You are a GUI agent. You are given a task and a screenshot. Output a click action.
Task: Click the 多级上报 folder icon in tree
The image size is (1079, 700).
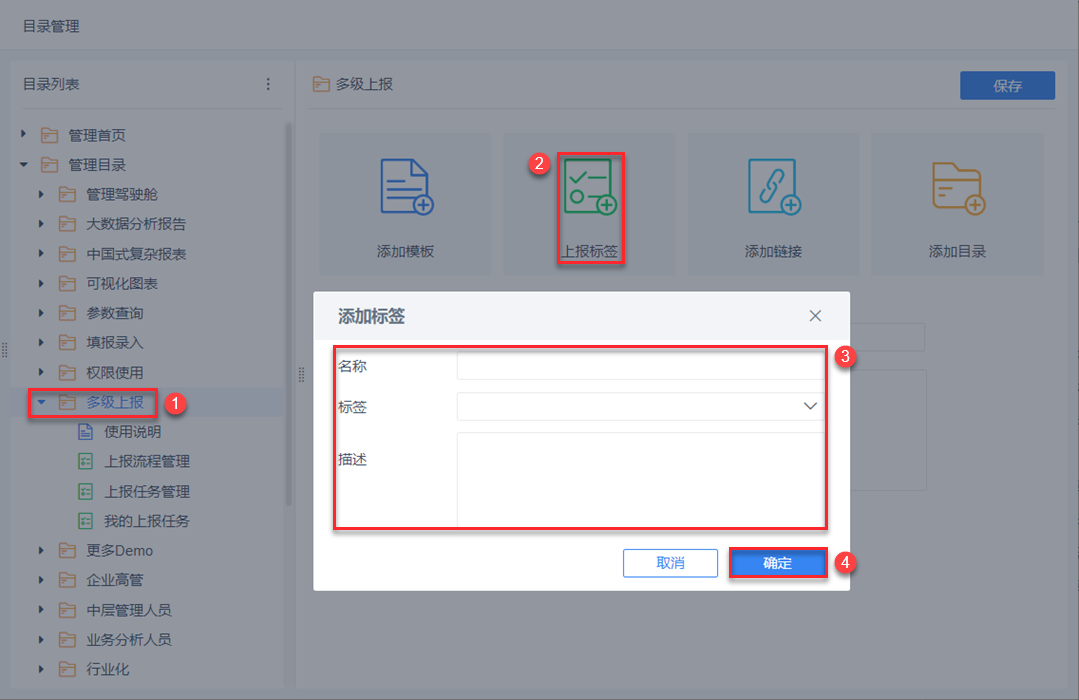pyautogui.click(x=67, y=402)
